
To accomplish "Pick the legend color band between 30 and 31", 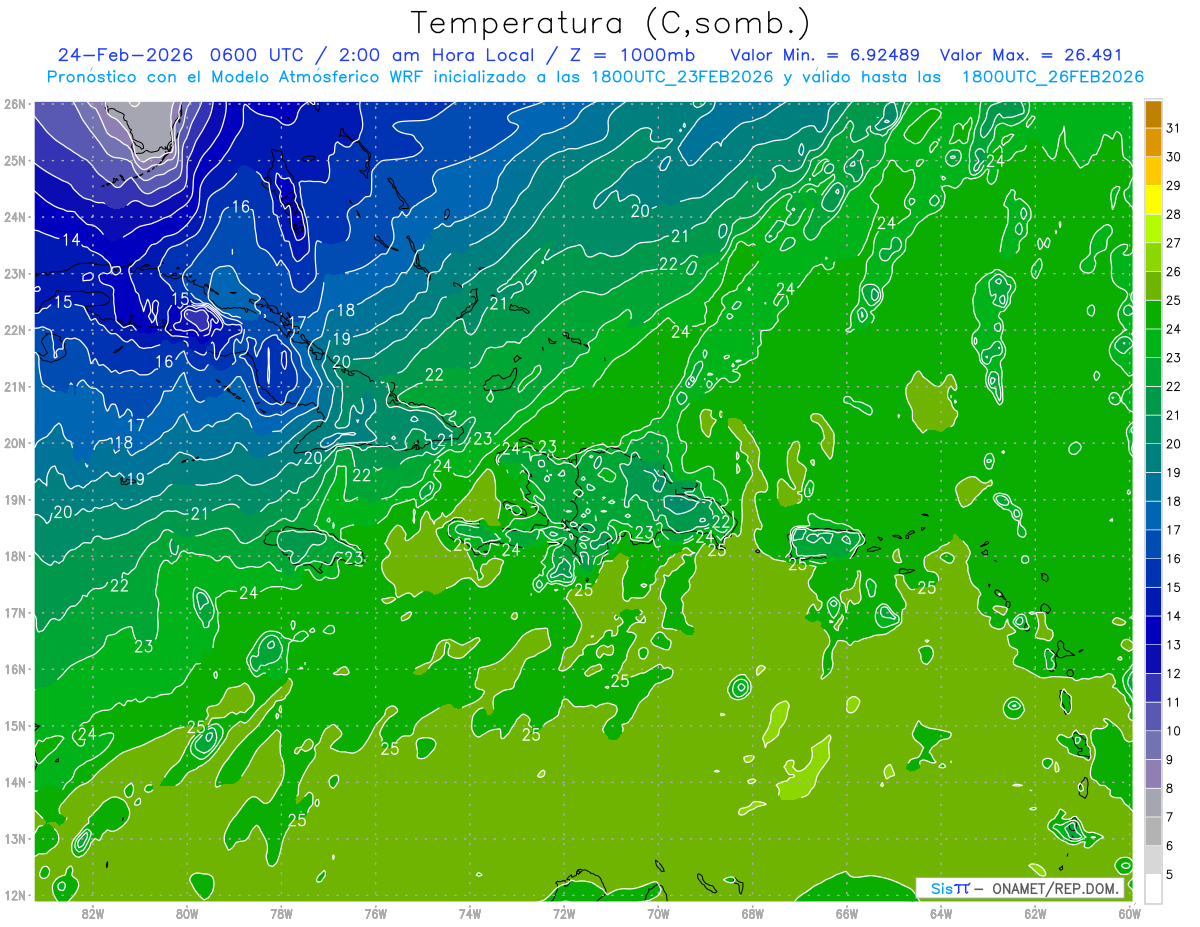I will click(1153, 143).
